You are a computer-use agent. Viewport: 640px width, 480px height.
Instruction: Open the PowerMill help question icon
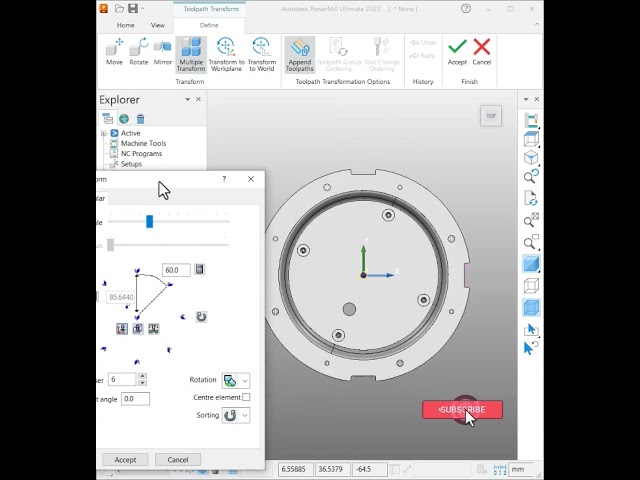(466, 9)
